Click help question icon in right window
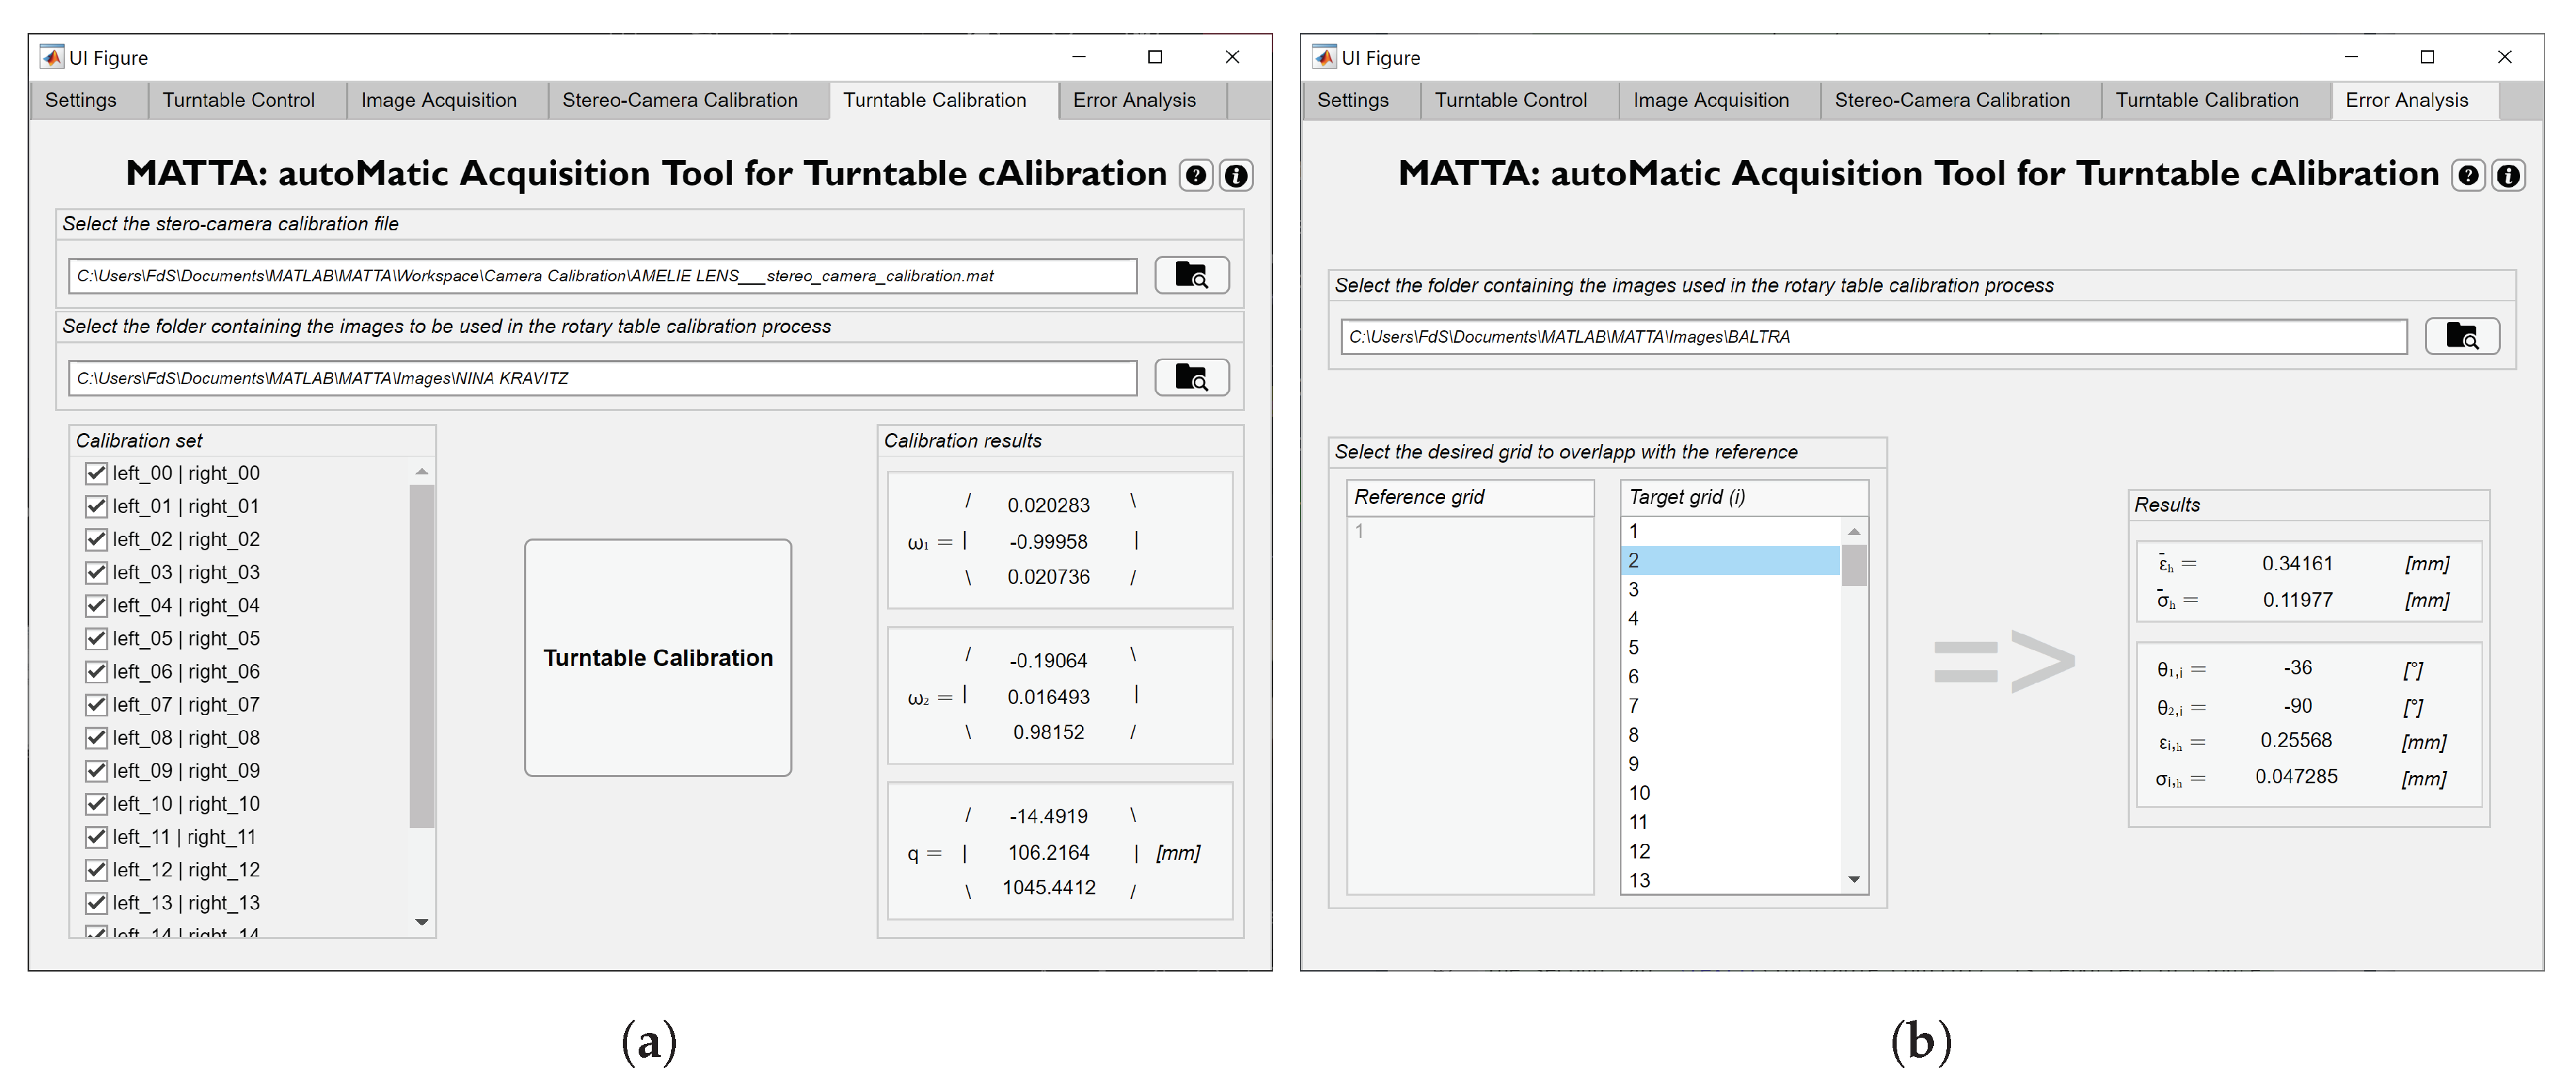This screenshot has height=1086, width=2576. (x=2468, y=176)
